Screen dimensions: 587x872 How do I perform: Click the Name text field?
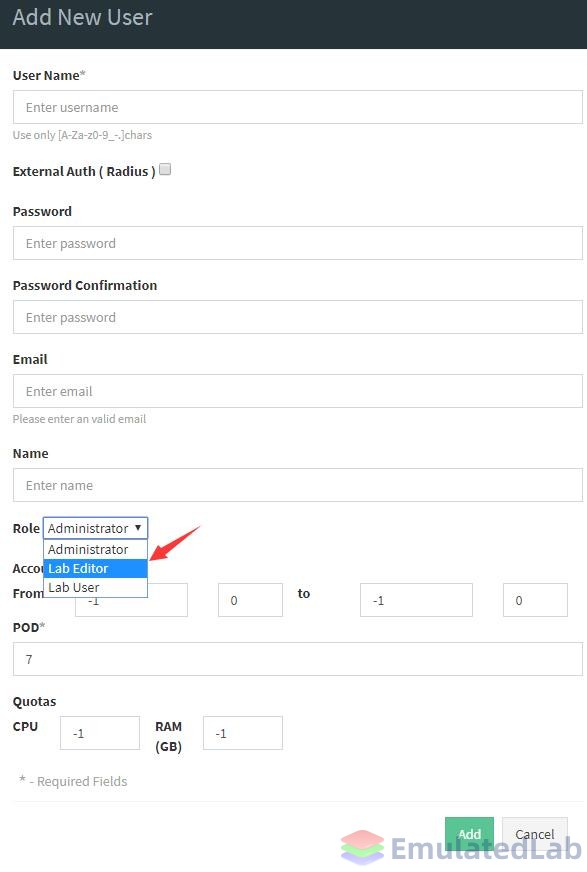click(297, 485)
